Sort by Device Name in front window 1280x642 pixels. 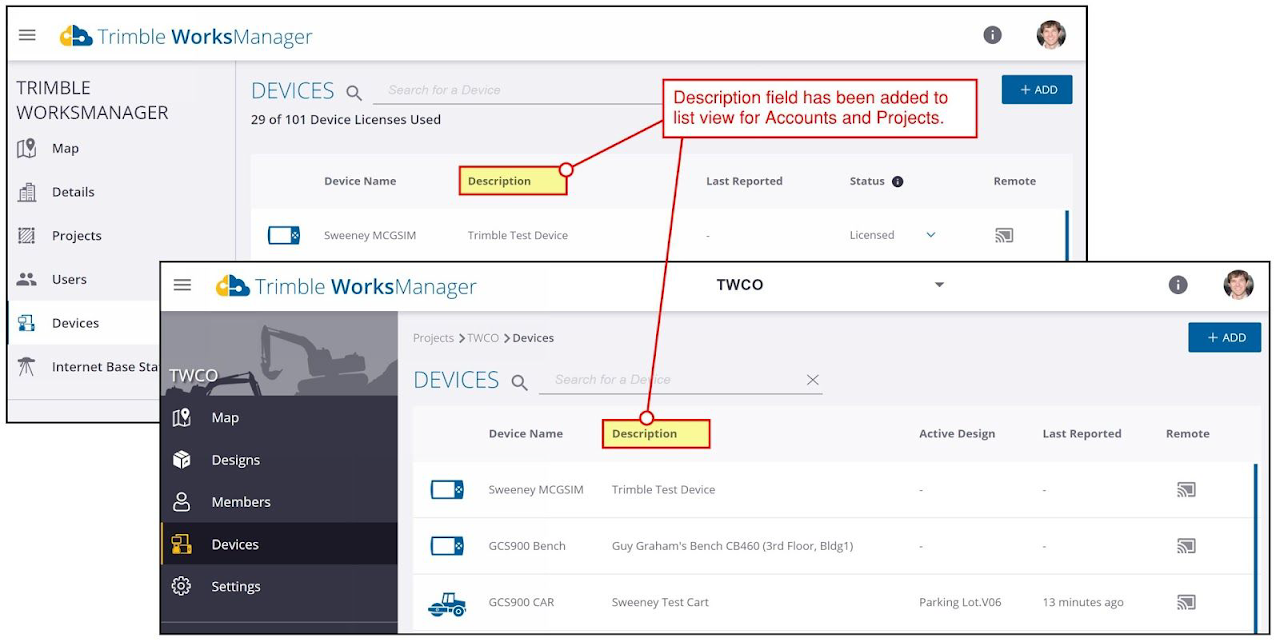(x=525, y=434)
